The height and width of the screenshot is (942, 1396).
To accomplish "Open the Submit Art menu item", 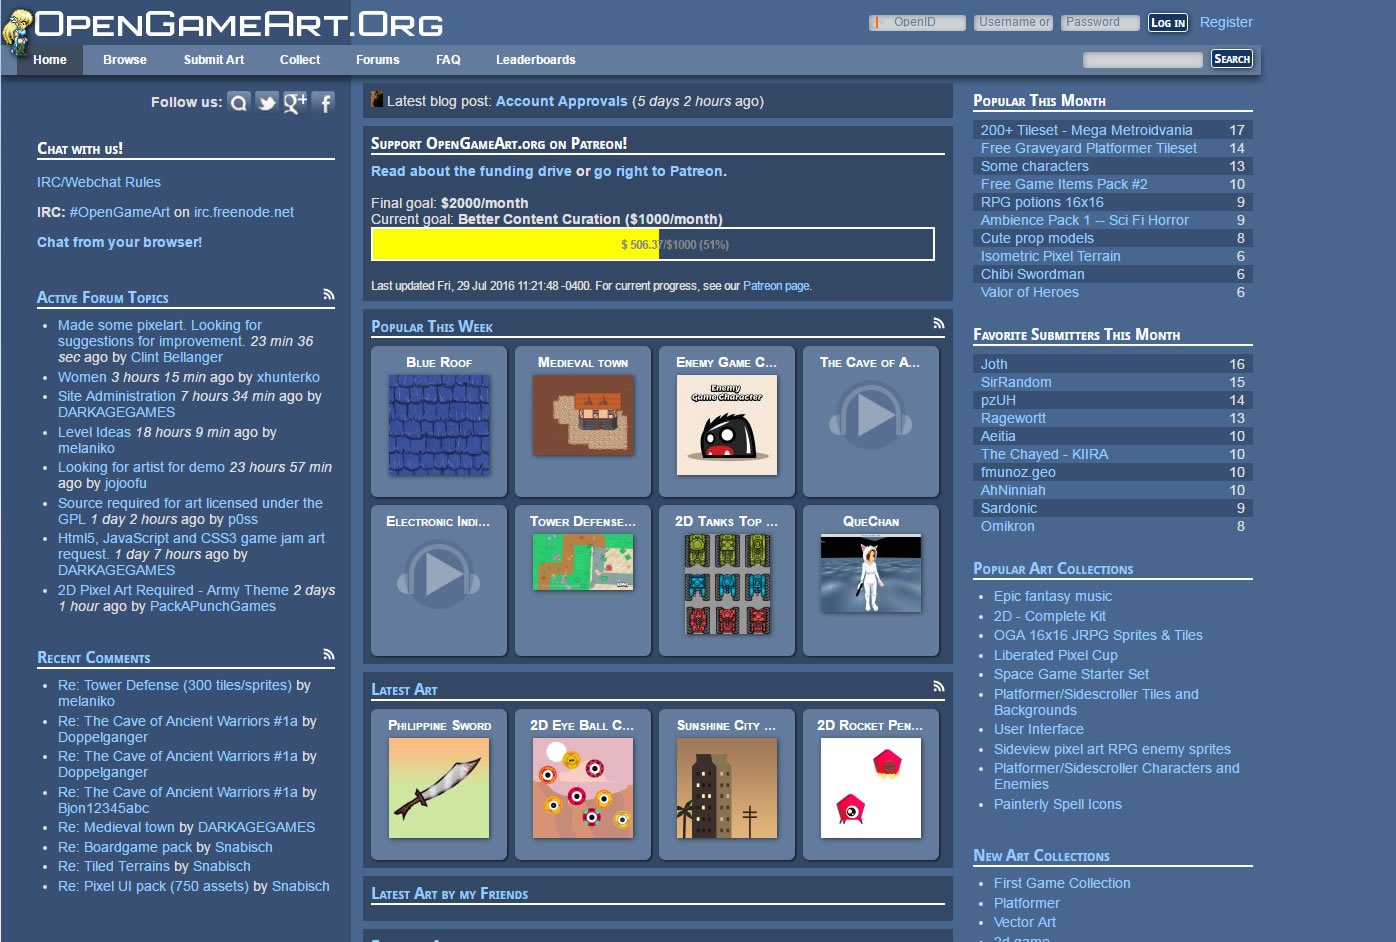I will pyautogui.click(x=214, y=60).
